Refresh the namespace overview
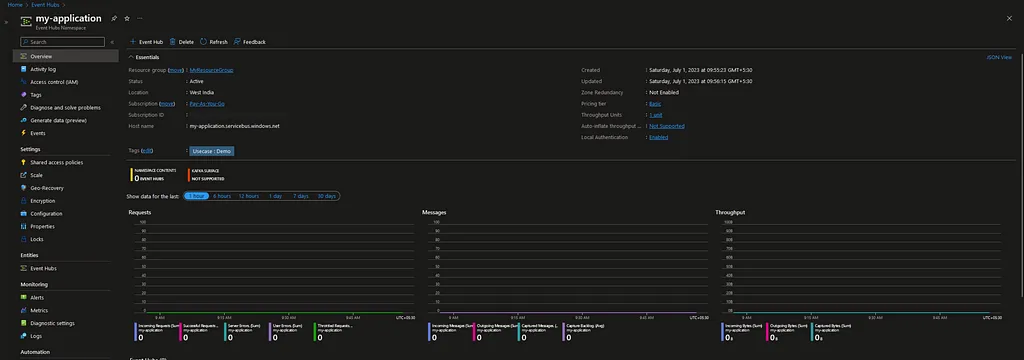Viewport: 1024px width, 360px height. pyautogui.click(x=214, y=42)
